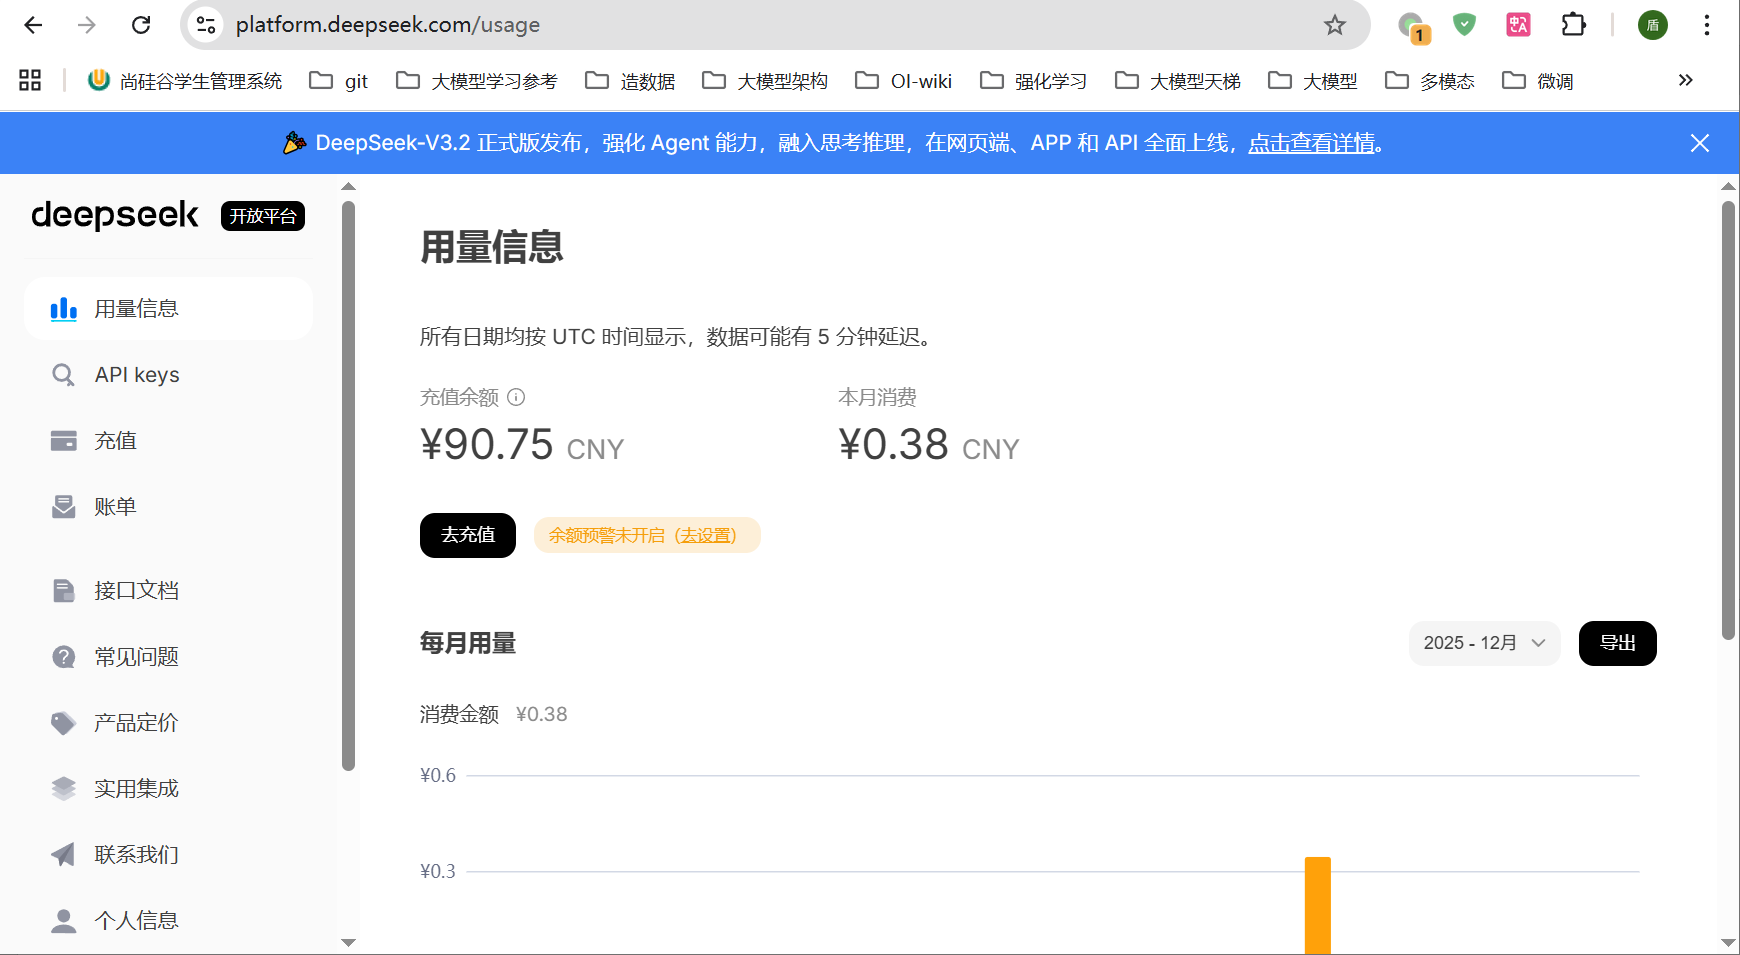This screenshot has width=1740, height=955.
Task: Open the 用量信息 sidebar item
Action: tap(168, 309)
